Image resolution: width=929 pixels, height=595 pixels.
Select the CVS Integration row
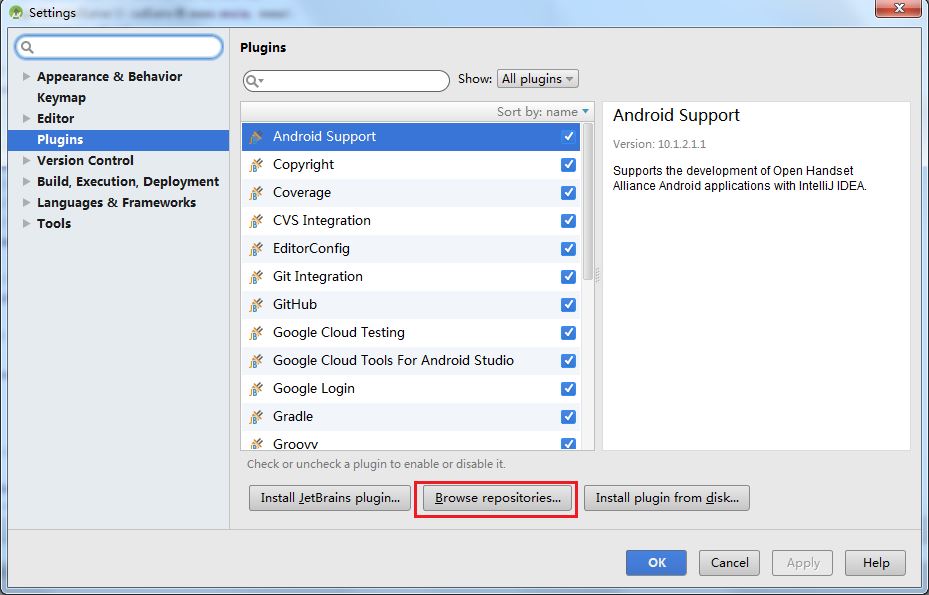tap(411, 220)
